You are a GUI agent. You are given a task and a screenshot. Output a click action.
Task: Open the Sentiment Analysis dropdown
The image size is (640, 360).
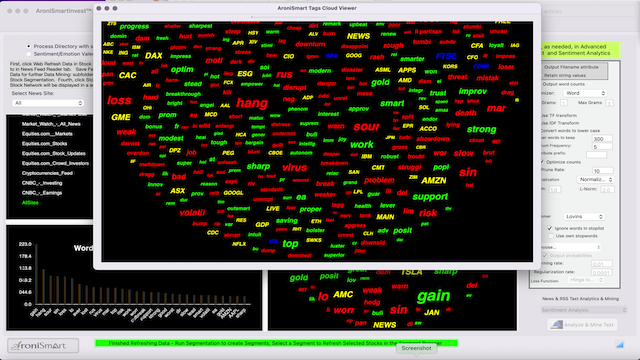pos(584,310)
